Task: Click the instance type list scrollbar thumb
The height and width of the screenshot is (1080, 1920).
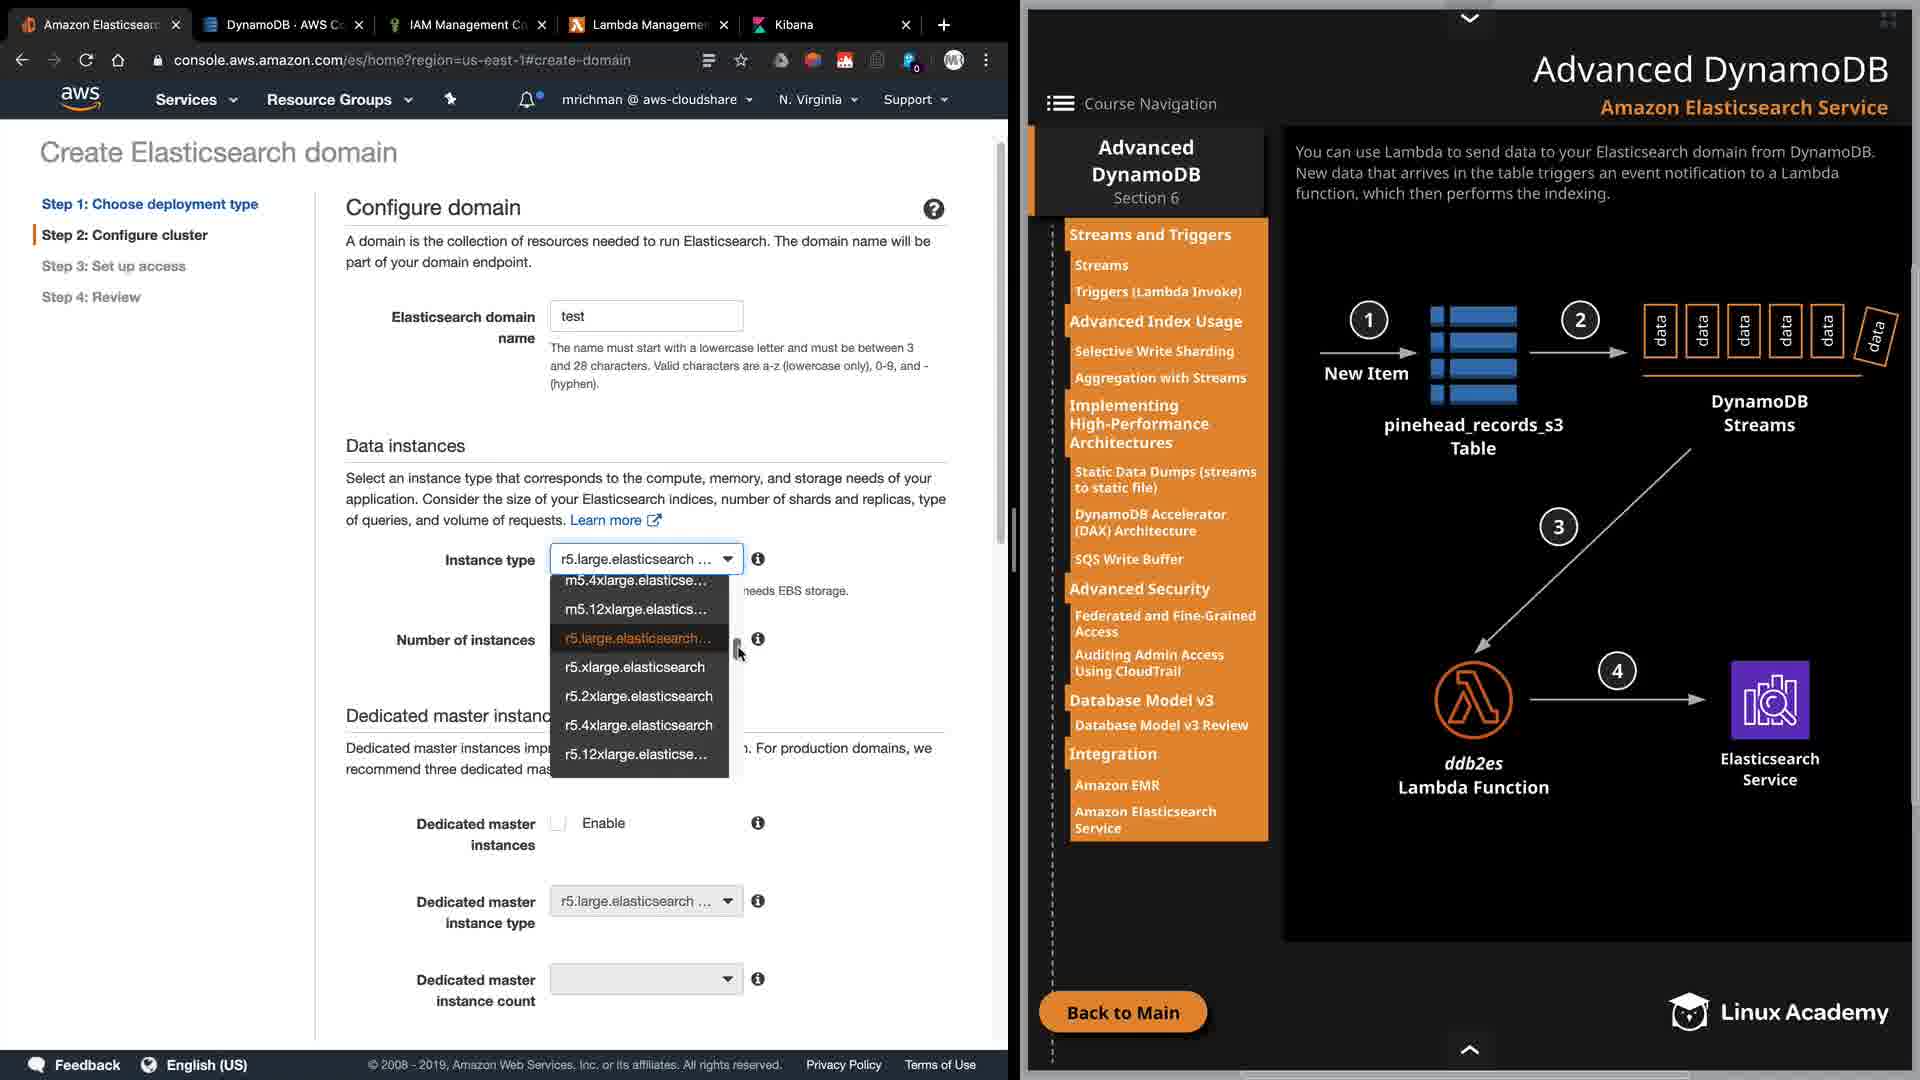Action: 737,648
